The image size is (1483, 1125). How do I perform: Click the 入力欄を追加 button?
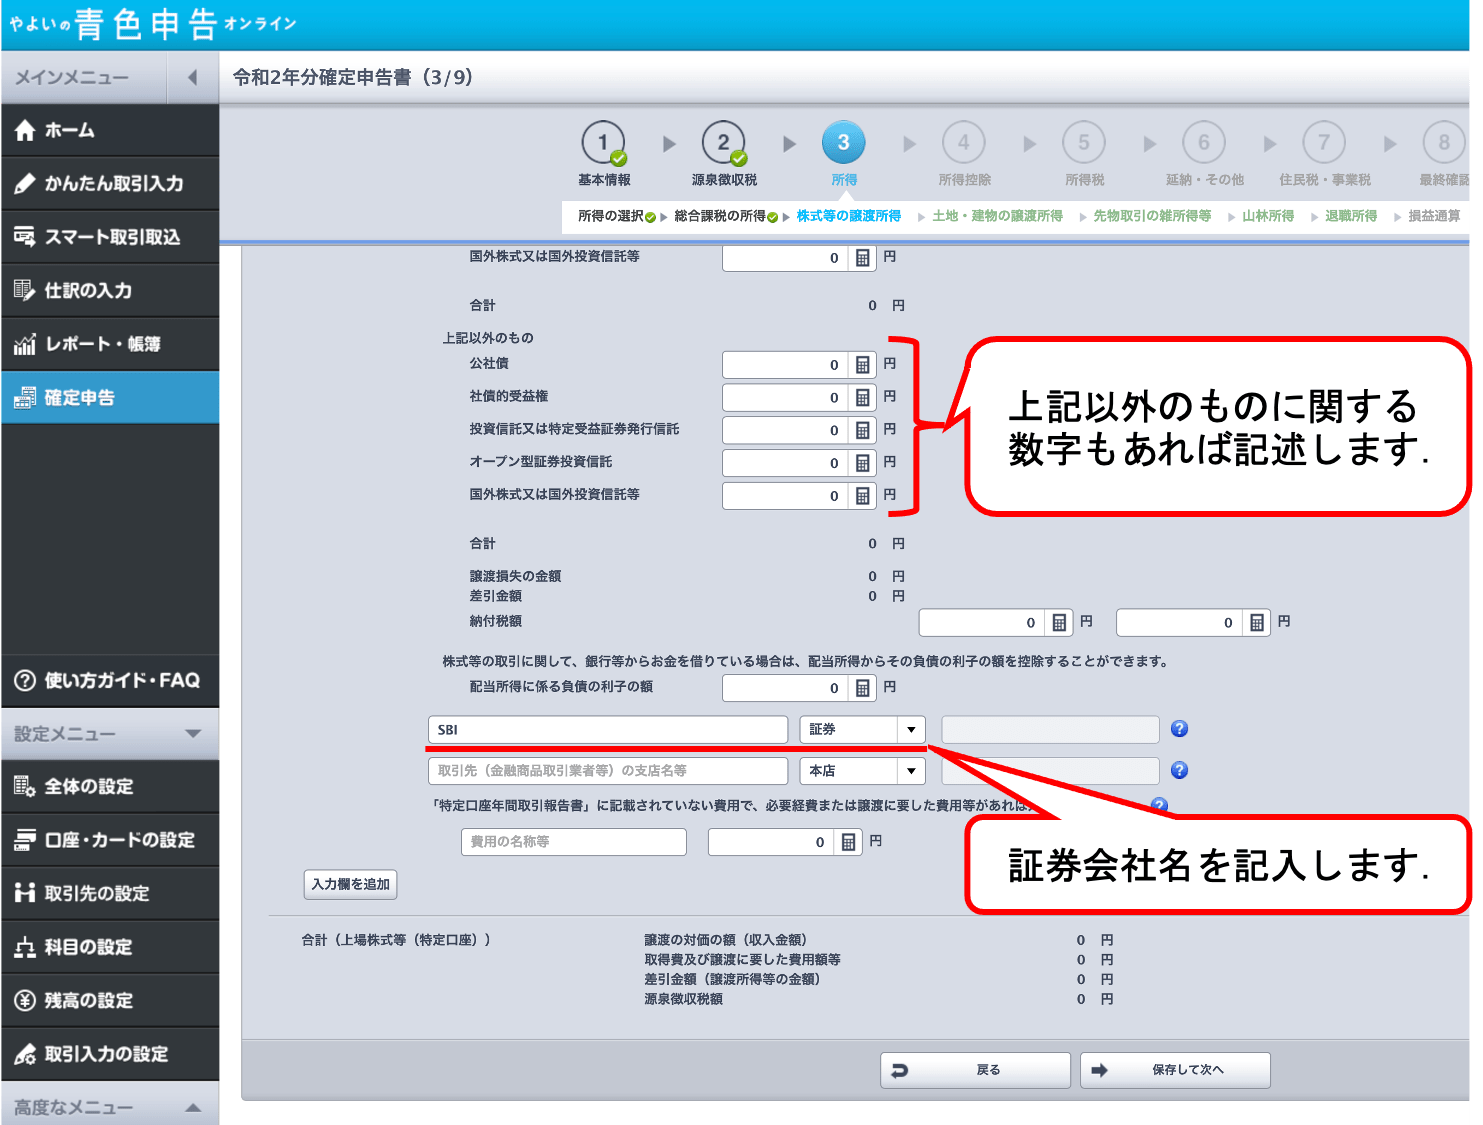click(350, 884)
